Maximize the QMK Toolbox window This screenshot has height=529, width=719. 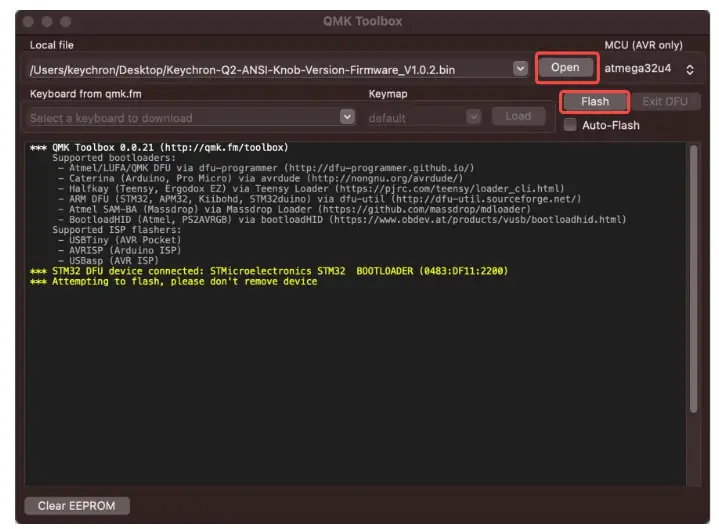[66, 22]
